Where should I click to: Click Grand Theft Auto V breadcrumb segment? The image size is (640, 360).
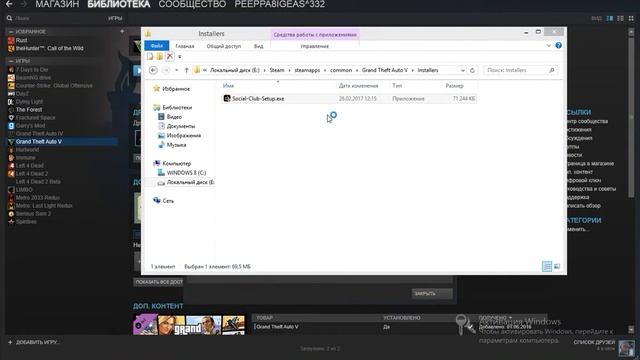(x=384, y=70)
